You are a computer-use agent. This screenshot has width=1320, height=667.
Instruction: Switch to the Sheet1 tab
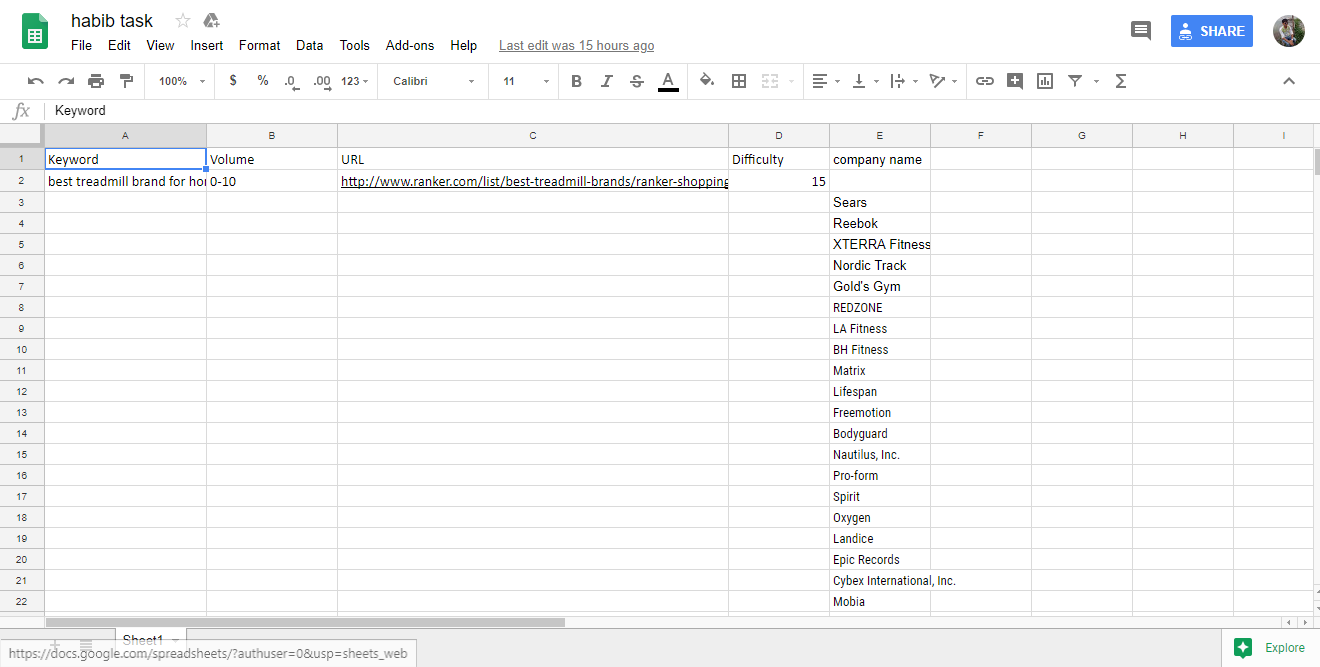point(145,640)
